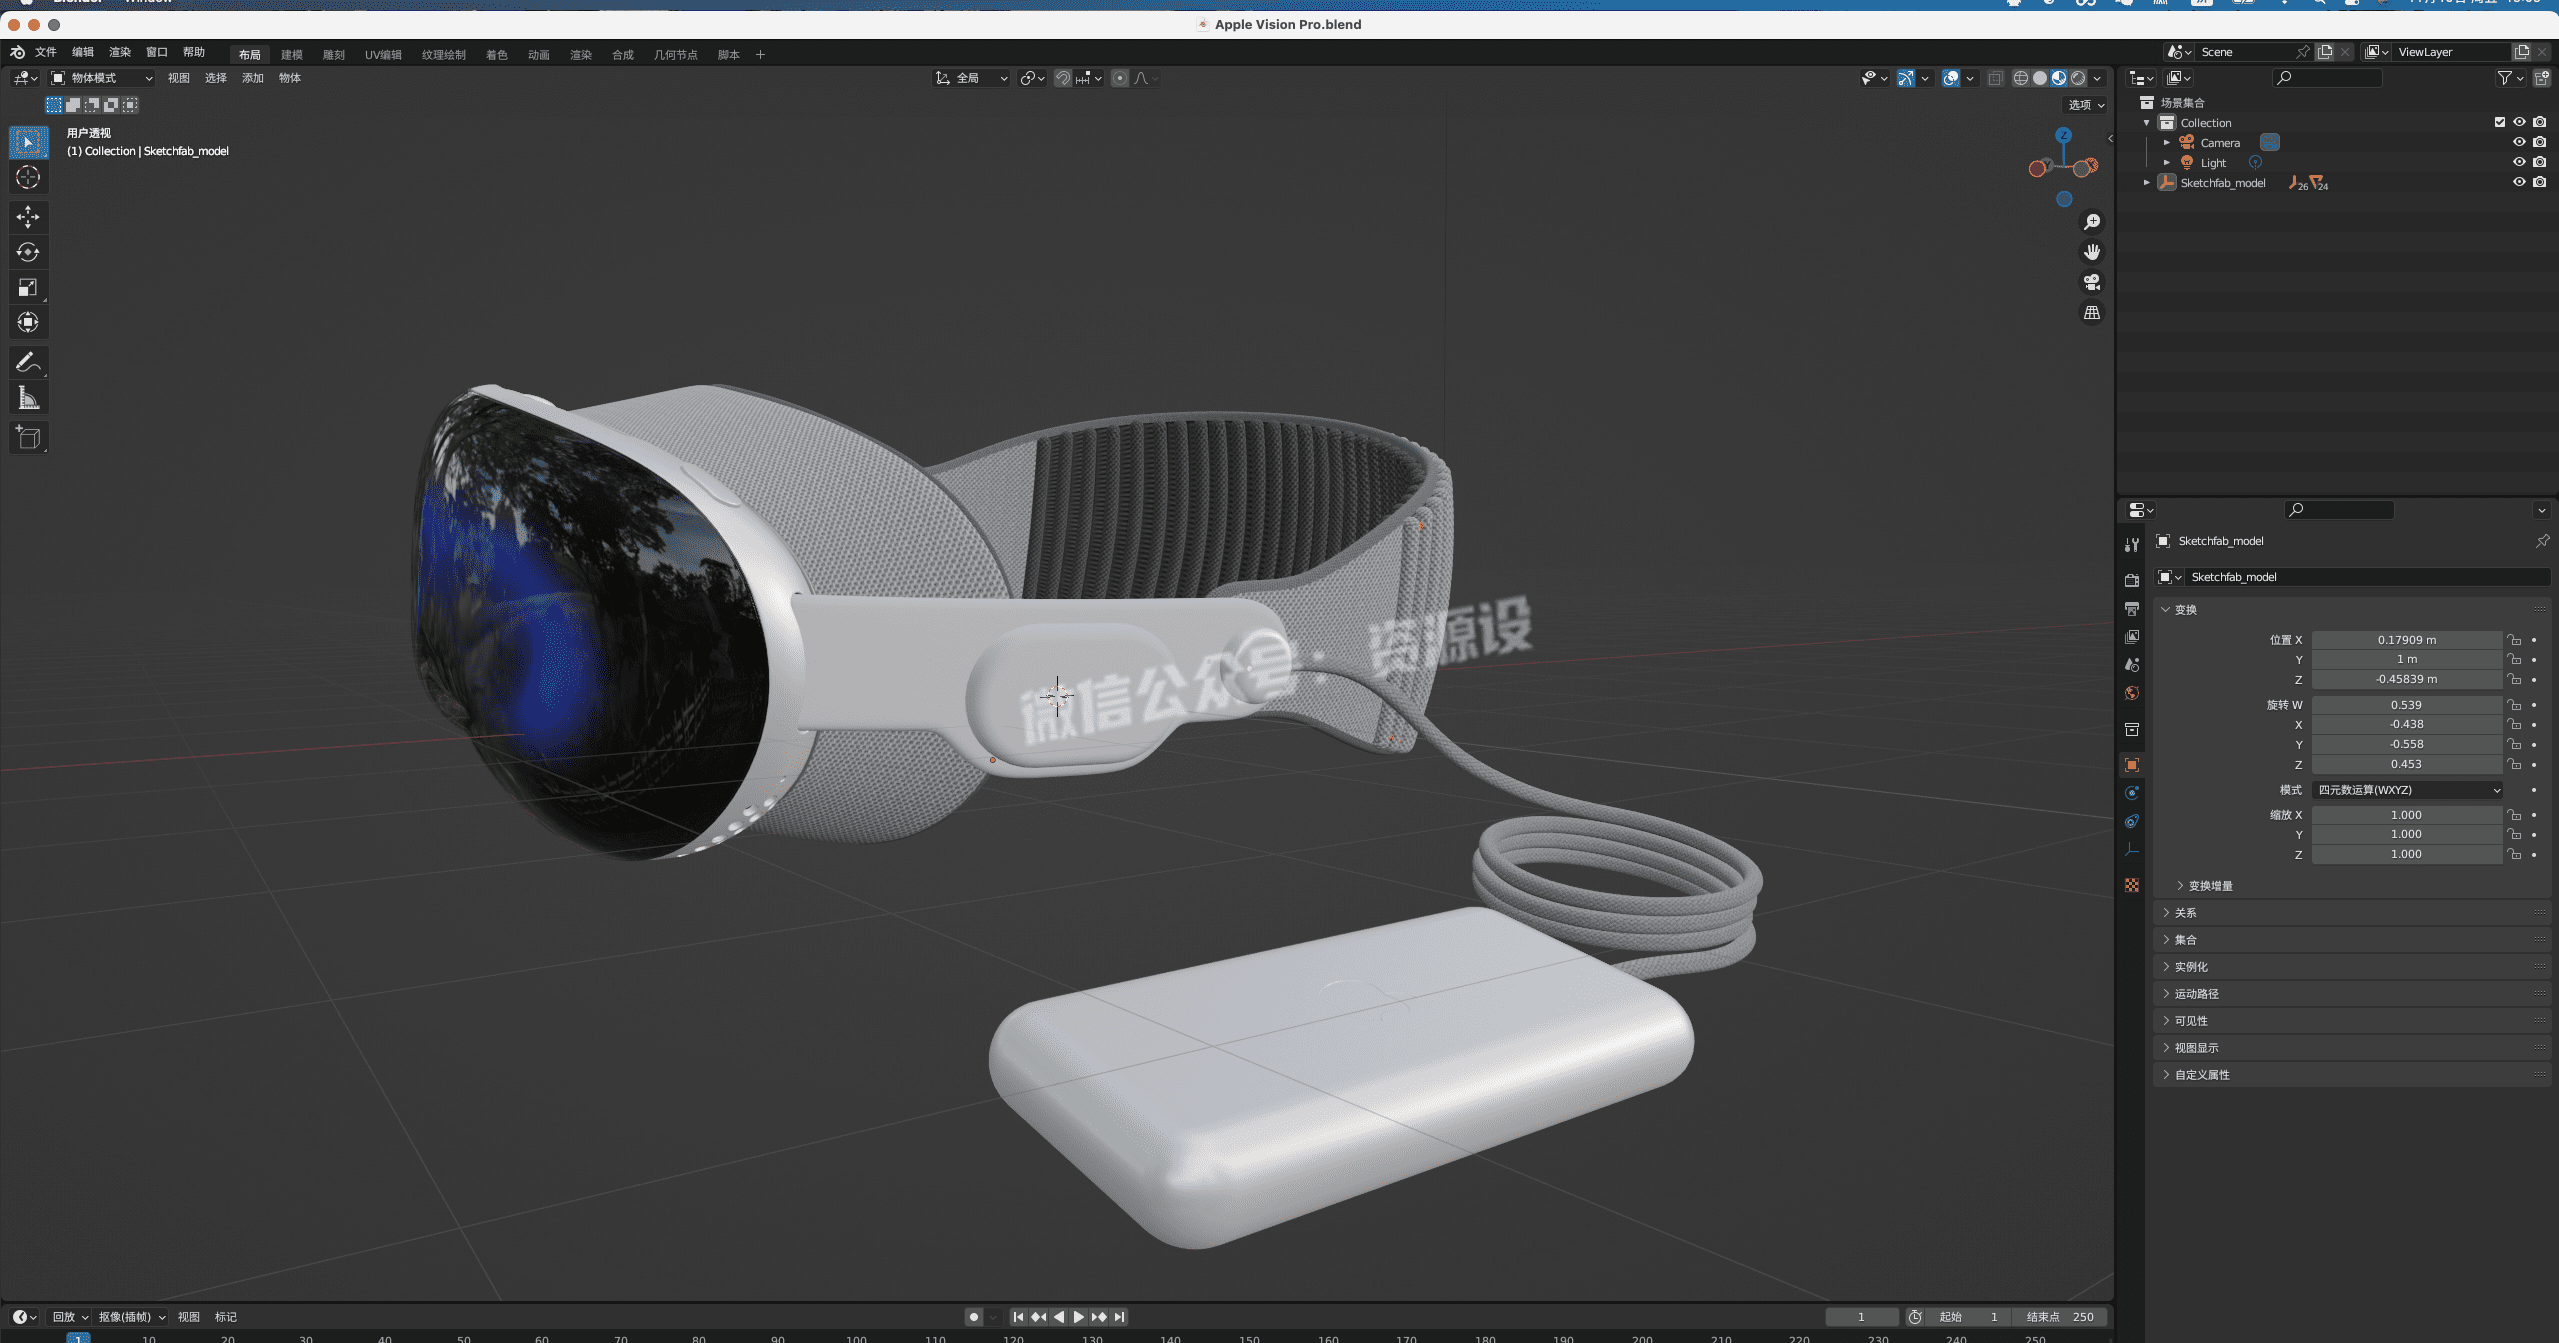Open the 编辑 menu
This screenshot has height=1343, width=2559.
pyautogui.click(x=83, y=52)
